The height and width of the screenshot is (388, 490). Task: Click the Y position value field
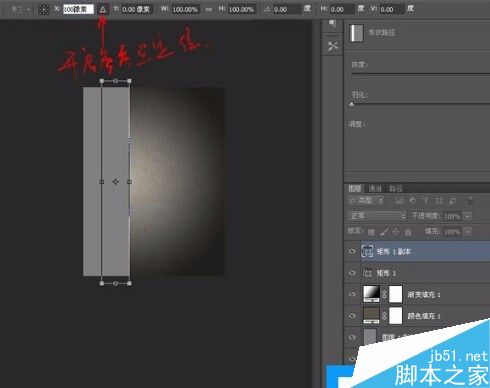[x=136, y=9]
